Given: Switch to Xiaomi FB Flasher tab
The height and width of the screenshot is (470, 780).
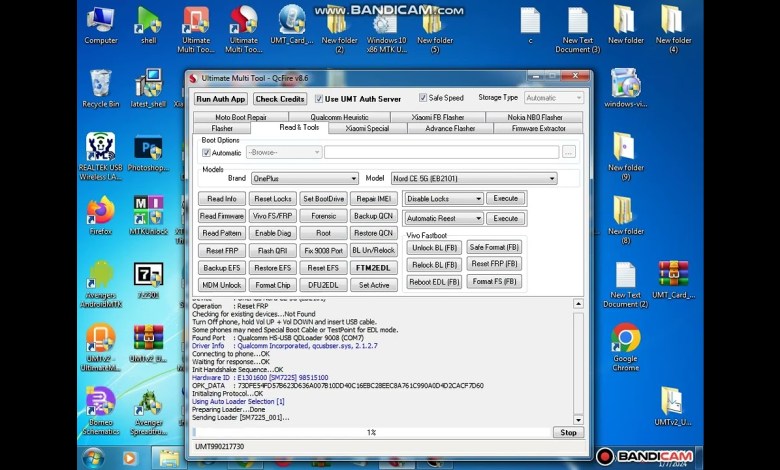Looking at the screenshot, I should point(438,117).
